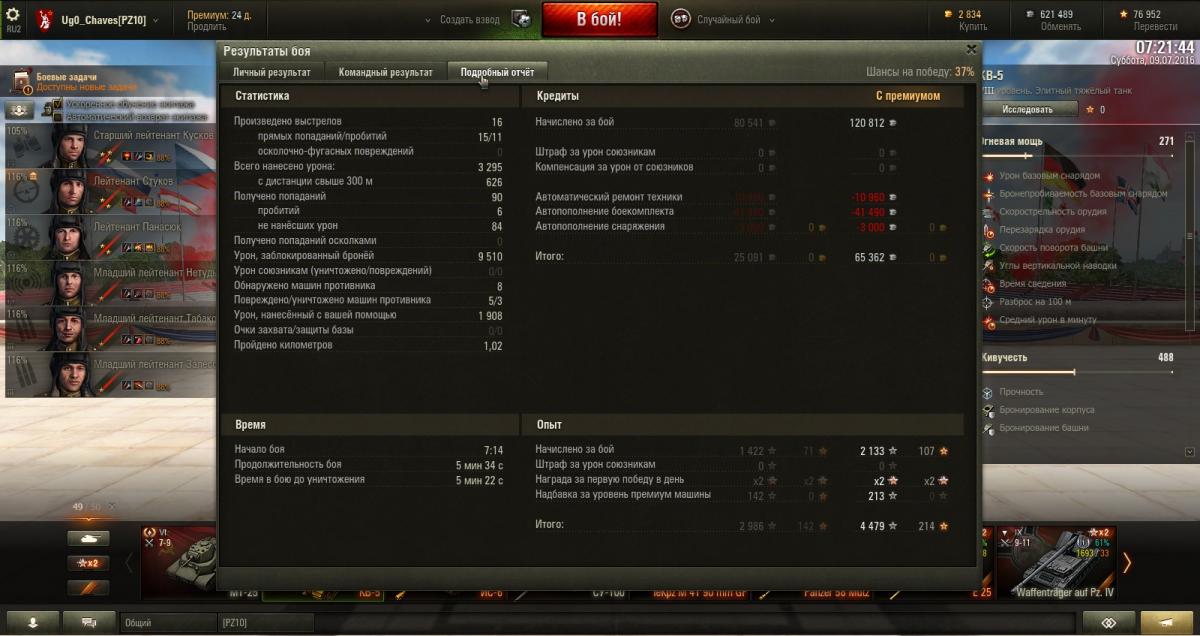Click the red В бой! button
The image size is (1200, 636).
tap(600, 19)
